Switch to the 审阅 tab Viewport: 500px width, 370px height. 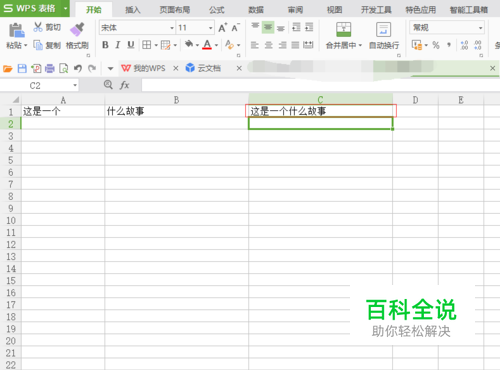tap(295, 10)
